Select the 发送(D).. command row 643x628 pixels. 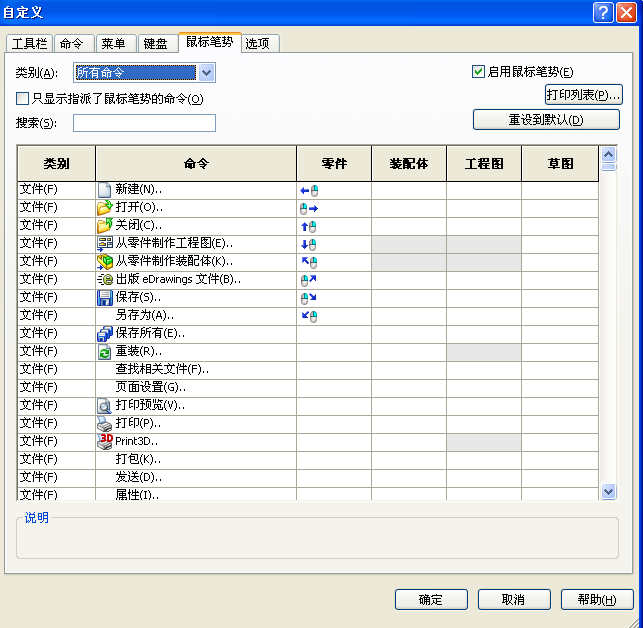308,478
